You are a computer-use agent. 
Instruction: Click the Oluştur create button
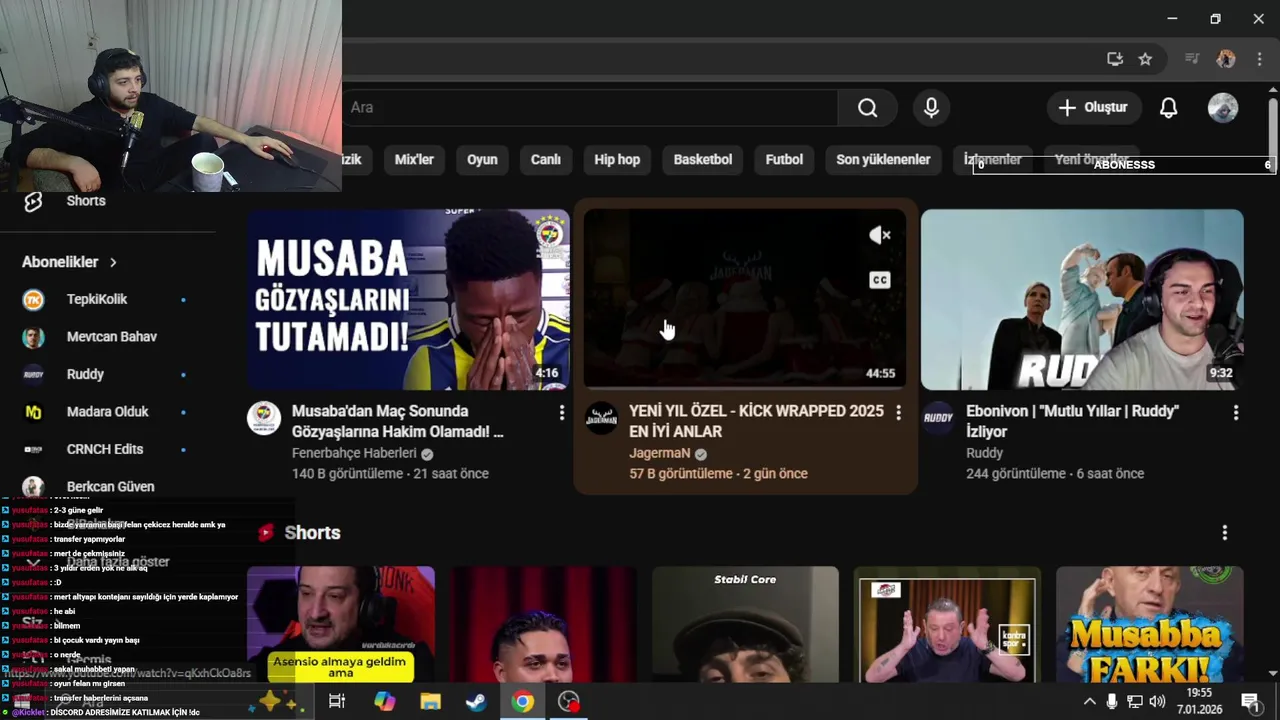[1093, 108]
